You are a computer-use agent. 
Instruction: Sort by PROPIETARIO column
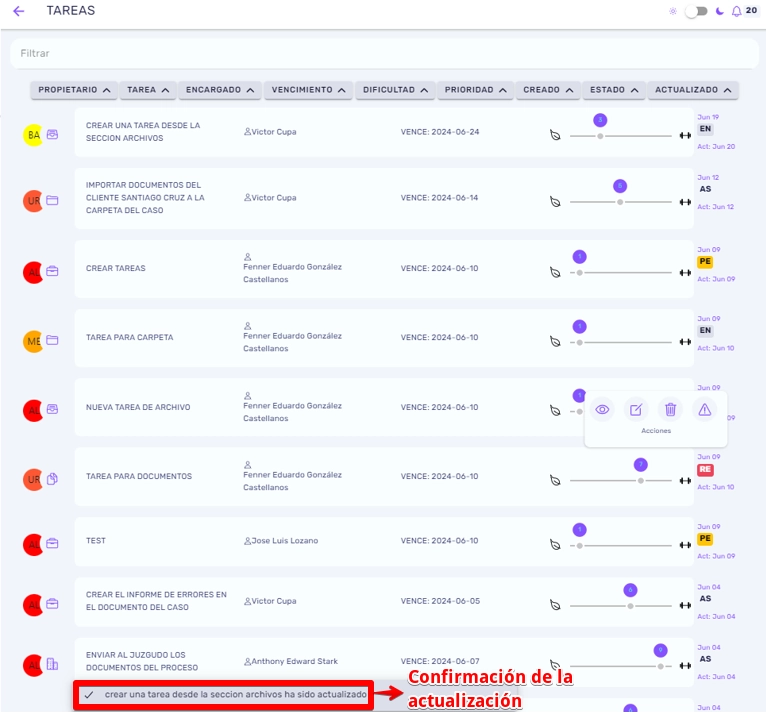tap(74, 90)
